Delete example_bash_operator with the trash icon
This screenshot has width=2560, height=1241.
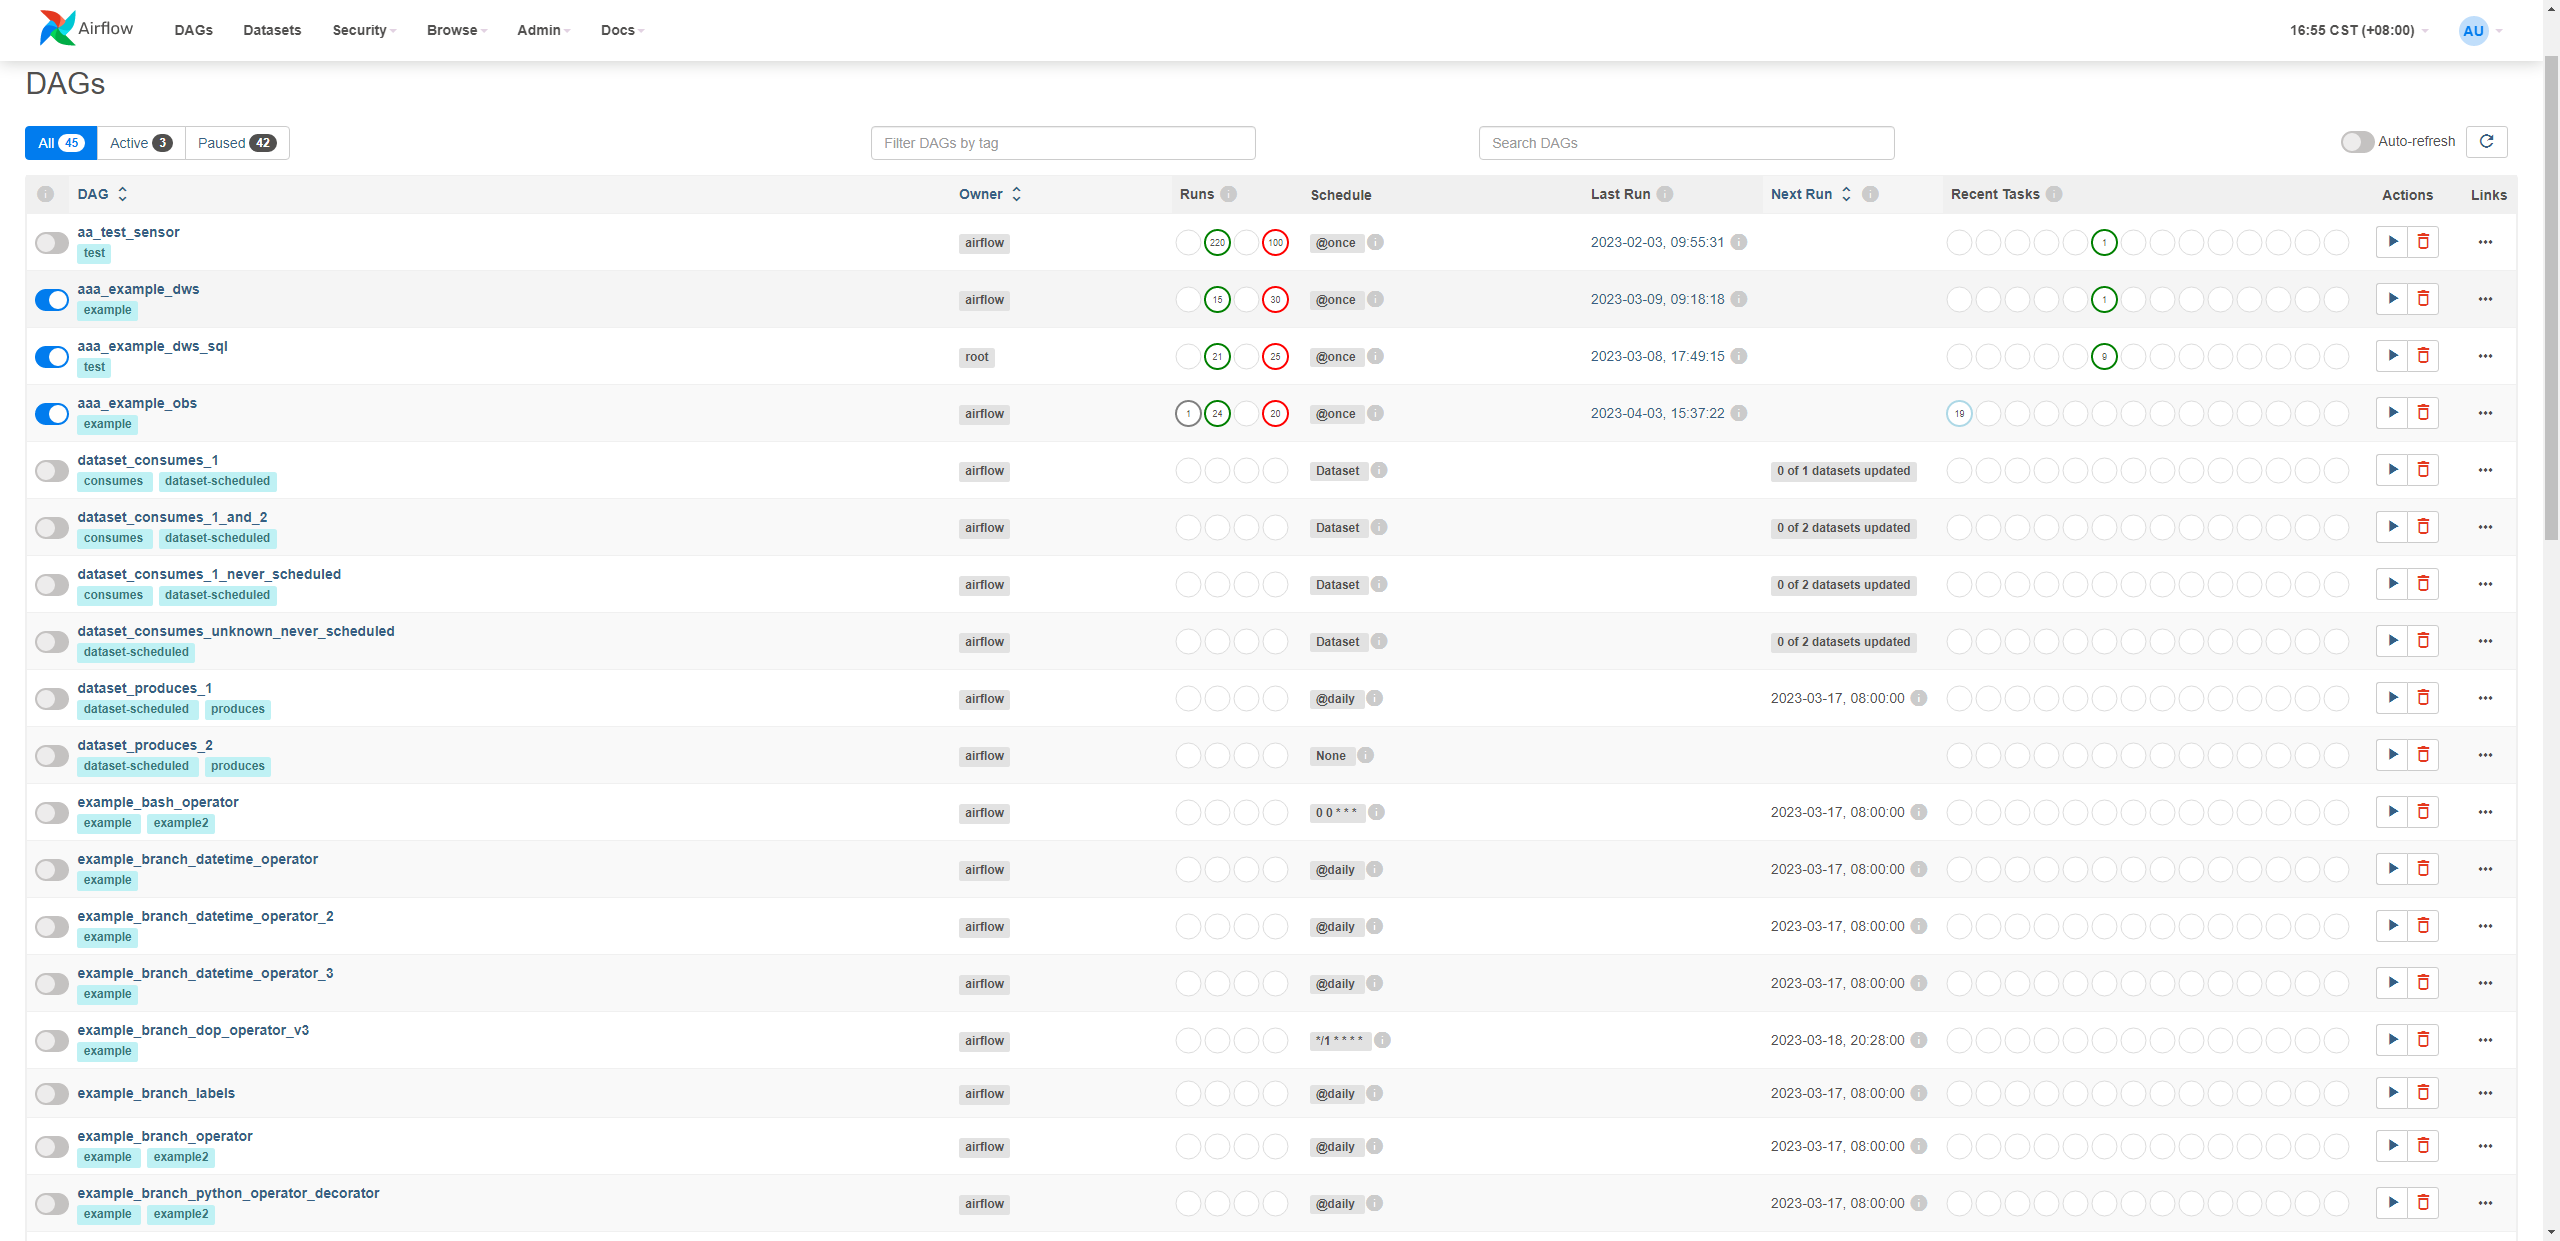click(x=2423, y=811)
